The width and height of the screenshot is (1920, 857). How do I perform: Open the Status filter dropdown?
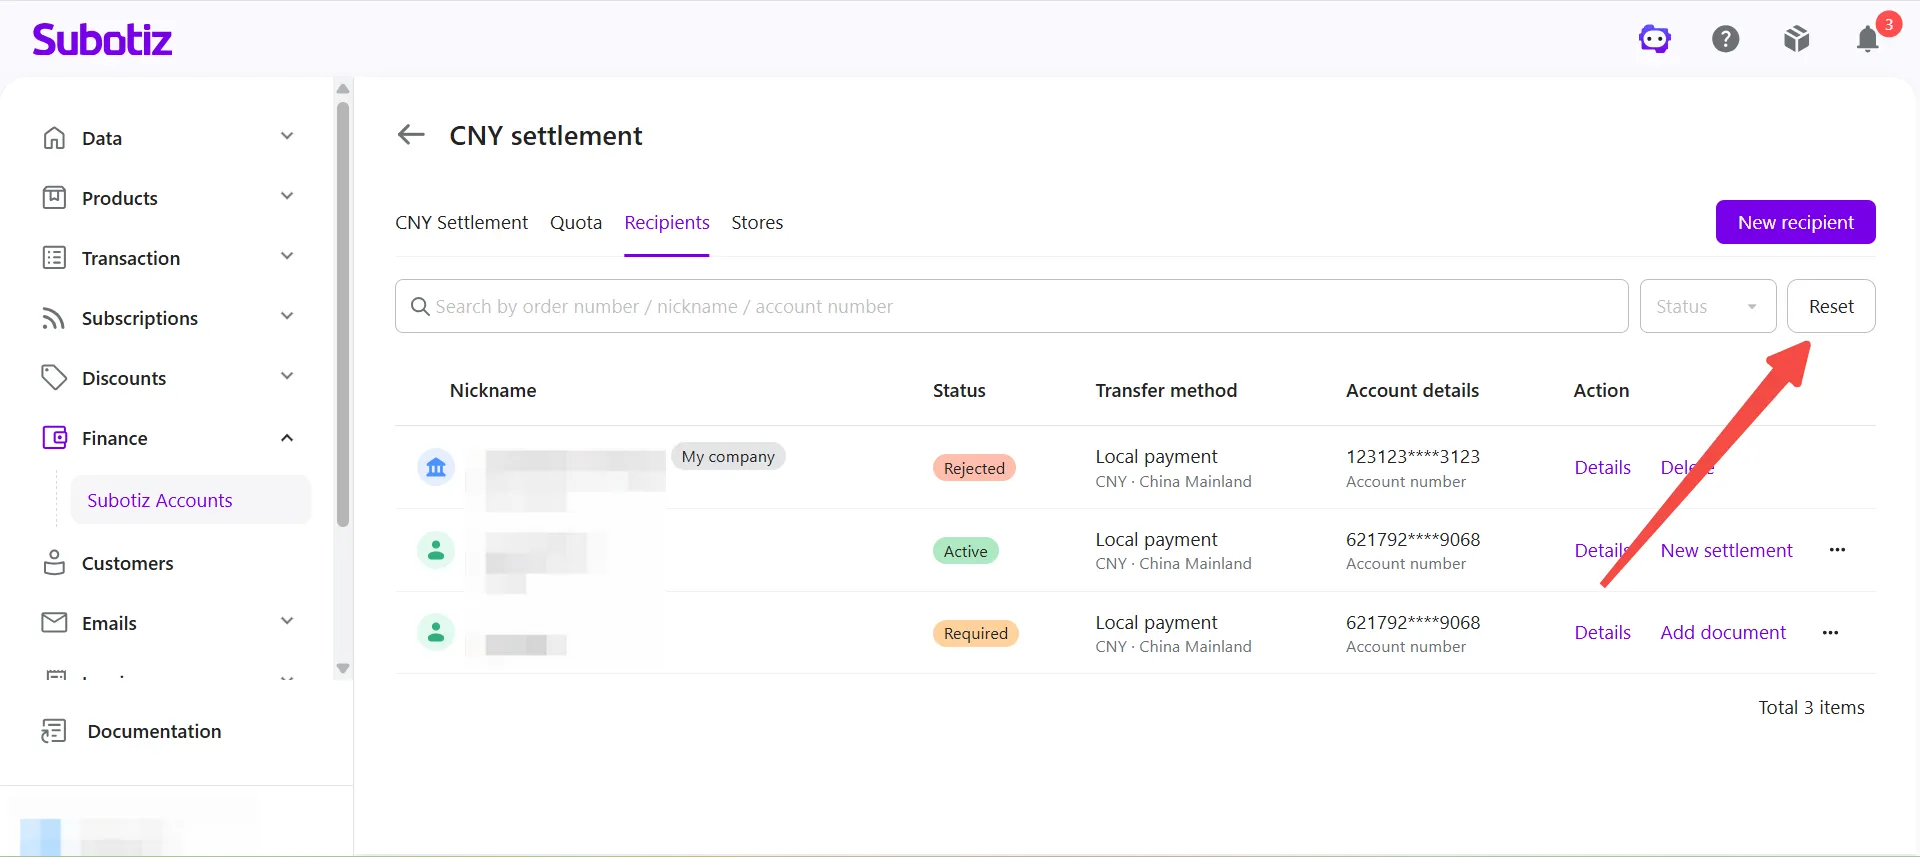(1707, 306)
